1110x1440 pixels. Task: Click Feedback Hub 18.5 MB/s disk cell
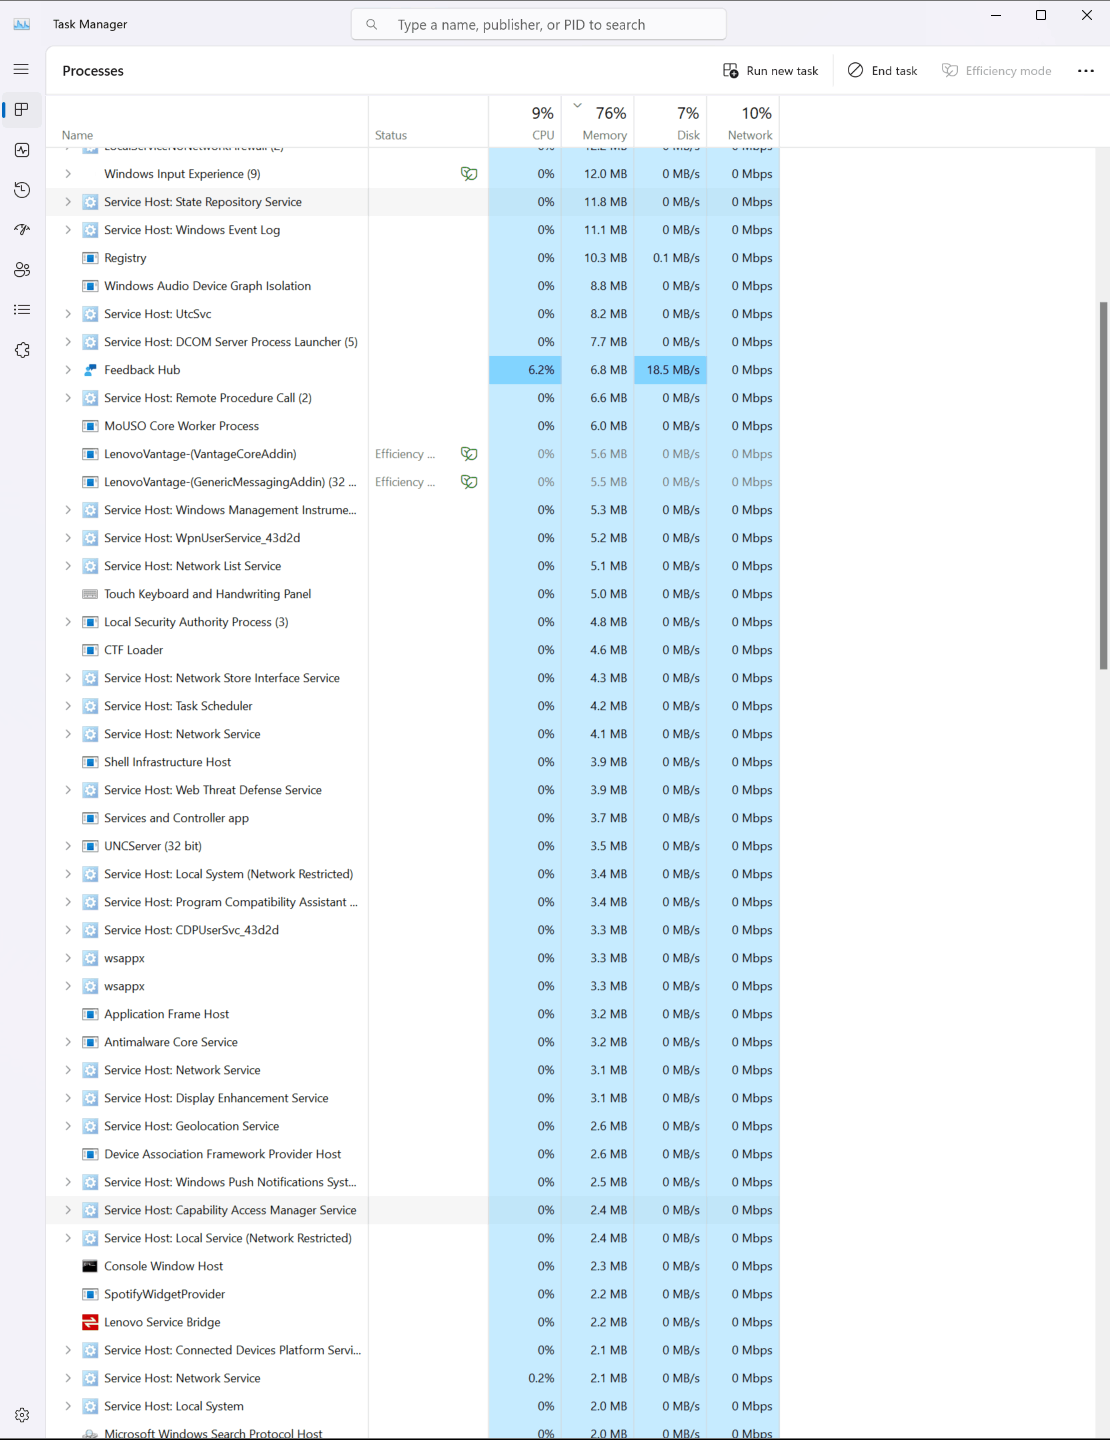tap(671, 370)
